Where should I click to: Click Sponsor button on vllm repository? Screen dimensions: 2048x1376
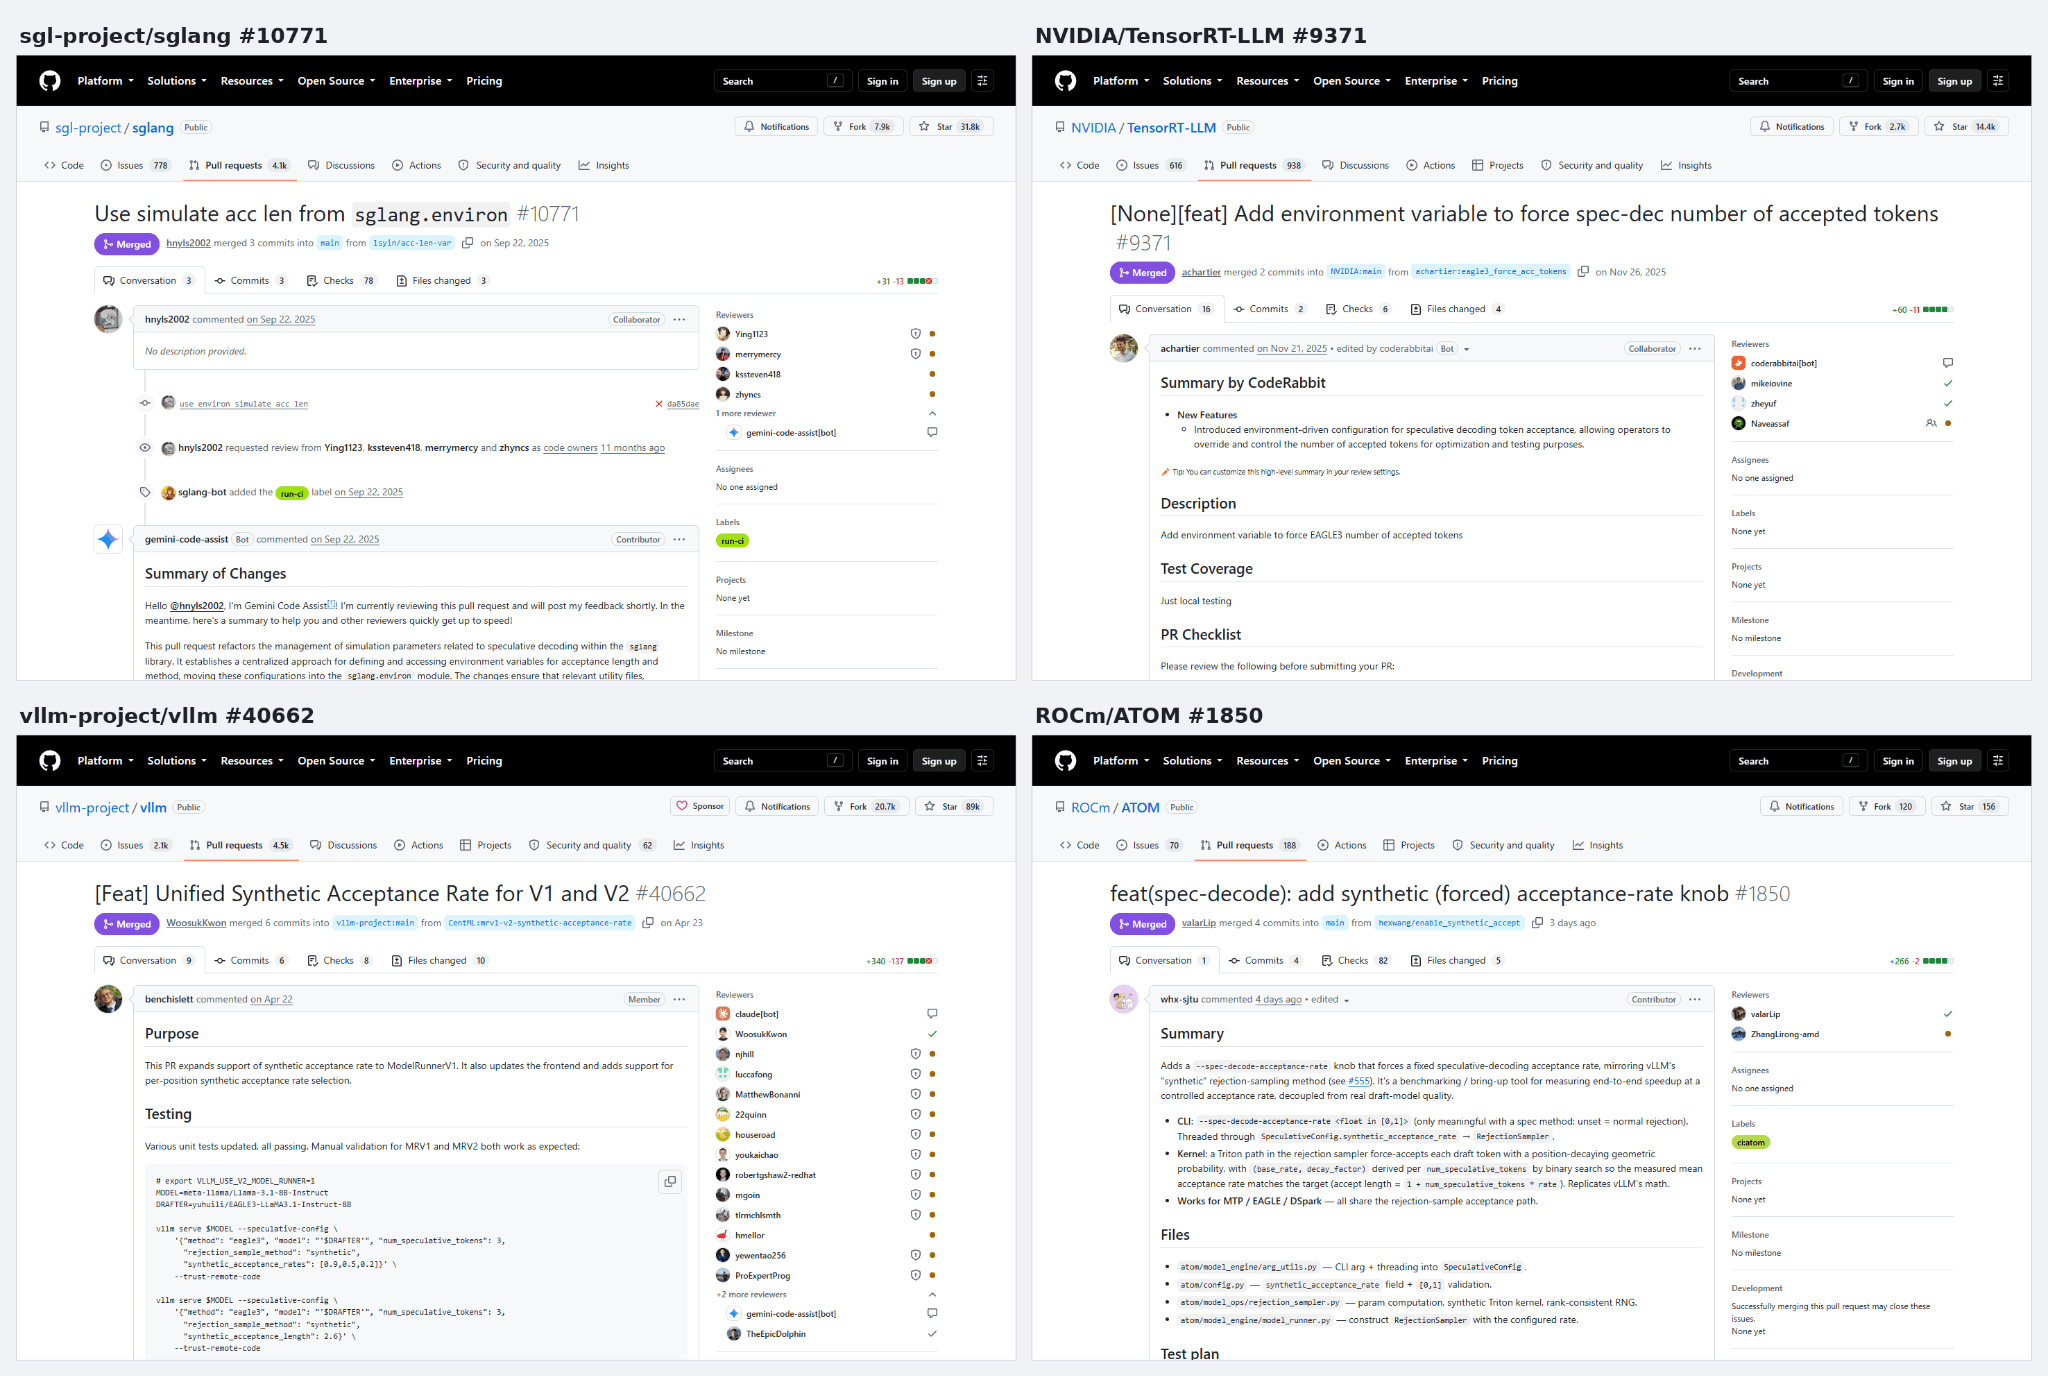pyautogui.click(x=700, y=807)
